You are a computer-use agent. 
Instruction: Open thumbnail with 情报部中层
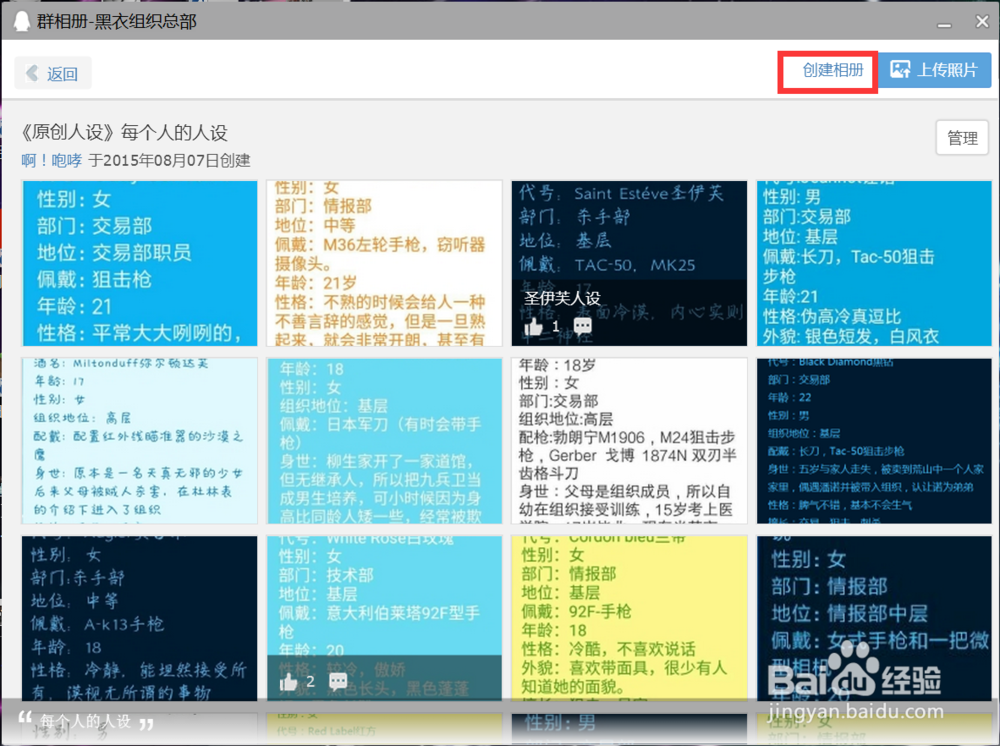(x=874, y=618)
